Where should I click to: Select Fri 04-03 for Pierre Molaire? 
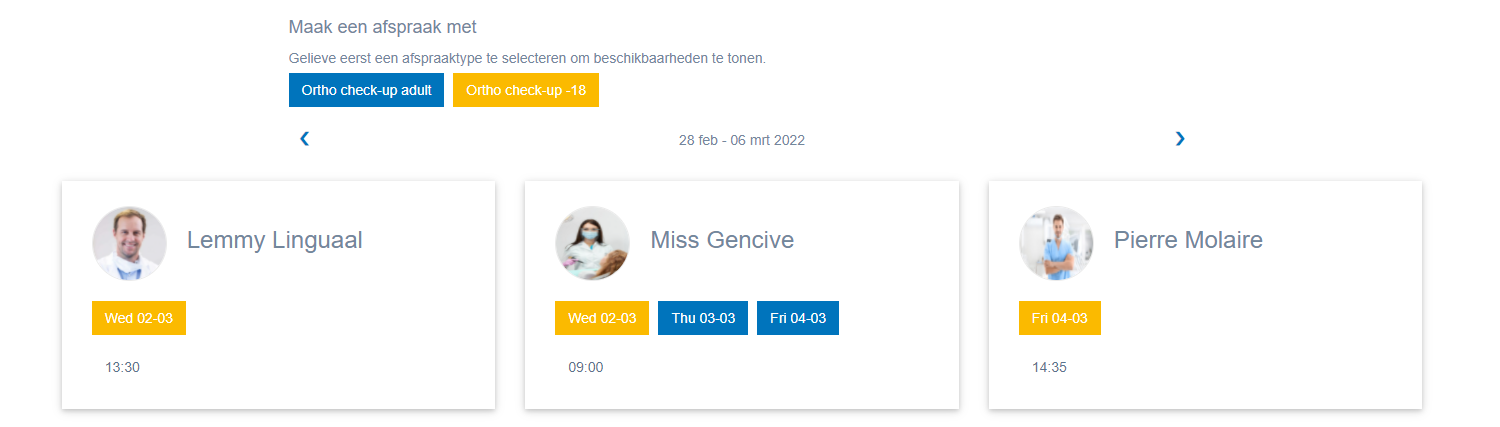click(x=1060, y=318)
